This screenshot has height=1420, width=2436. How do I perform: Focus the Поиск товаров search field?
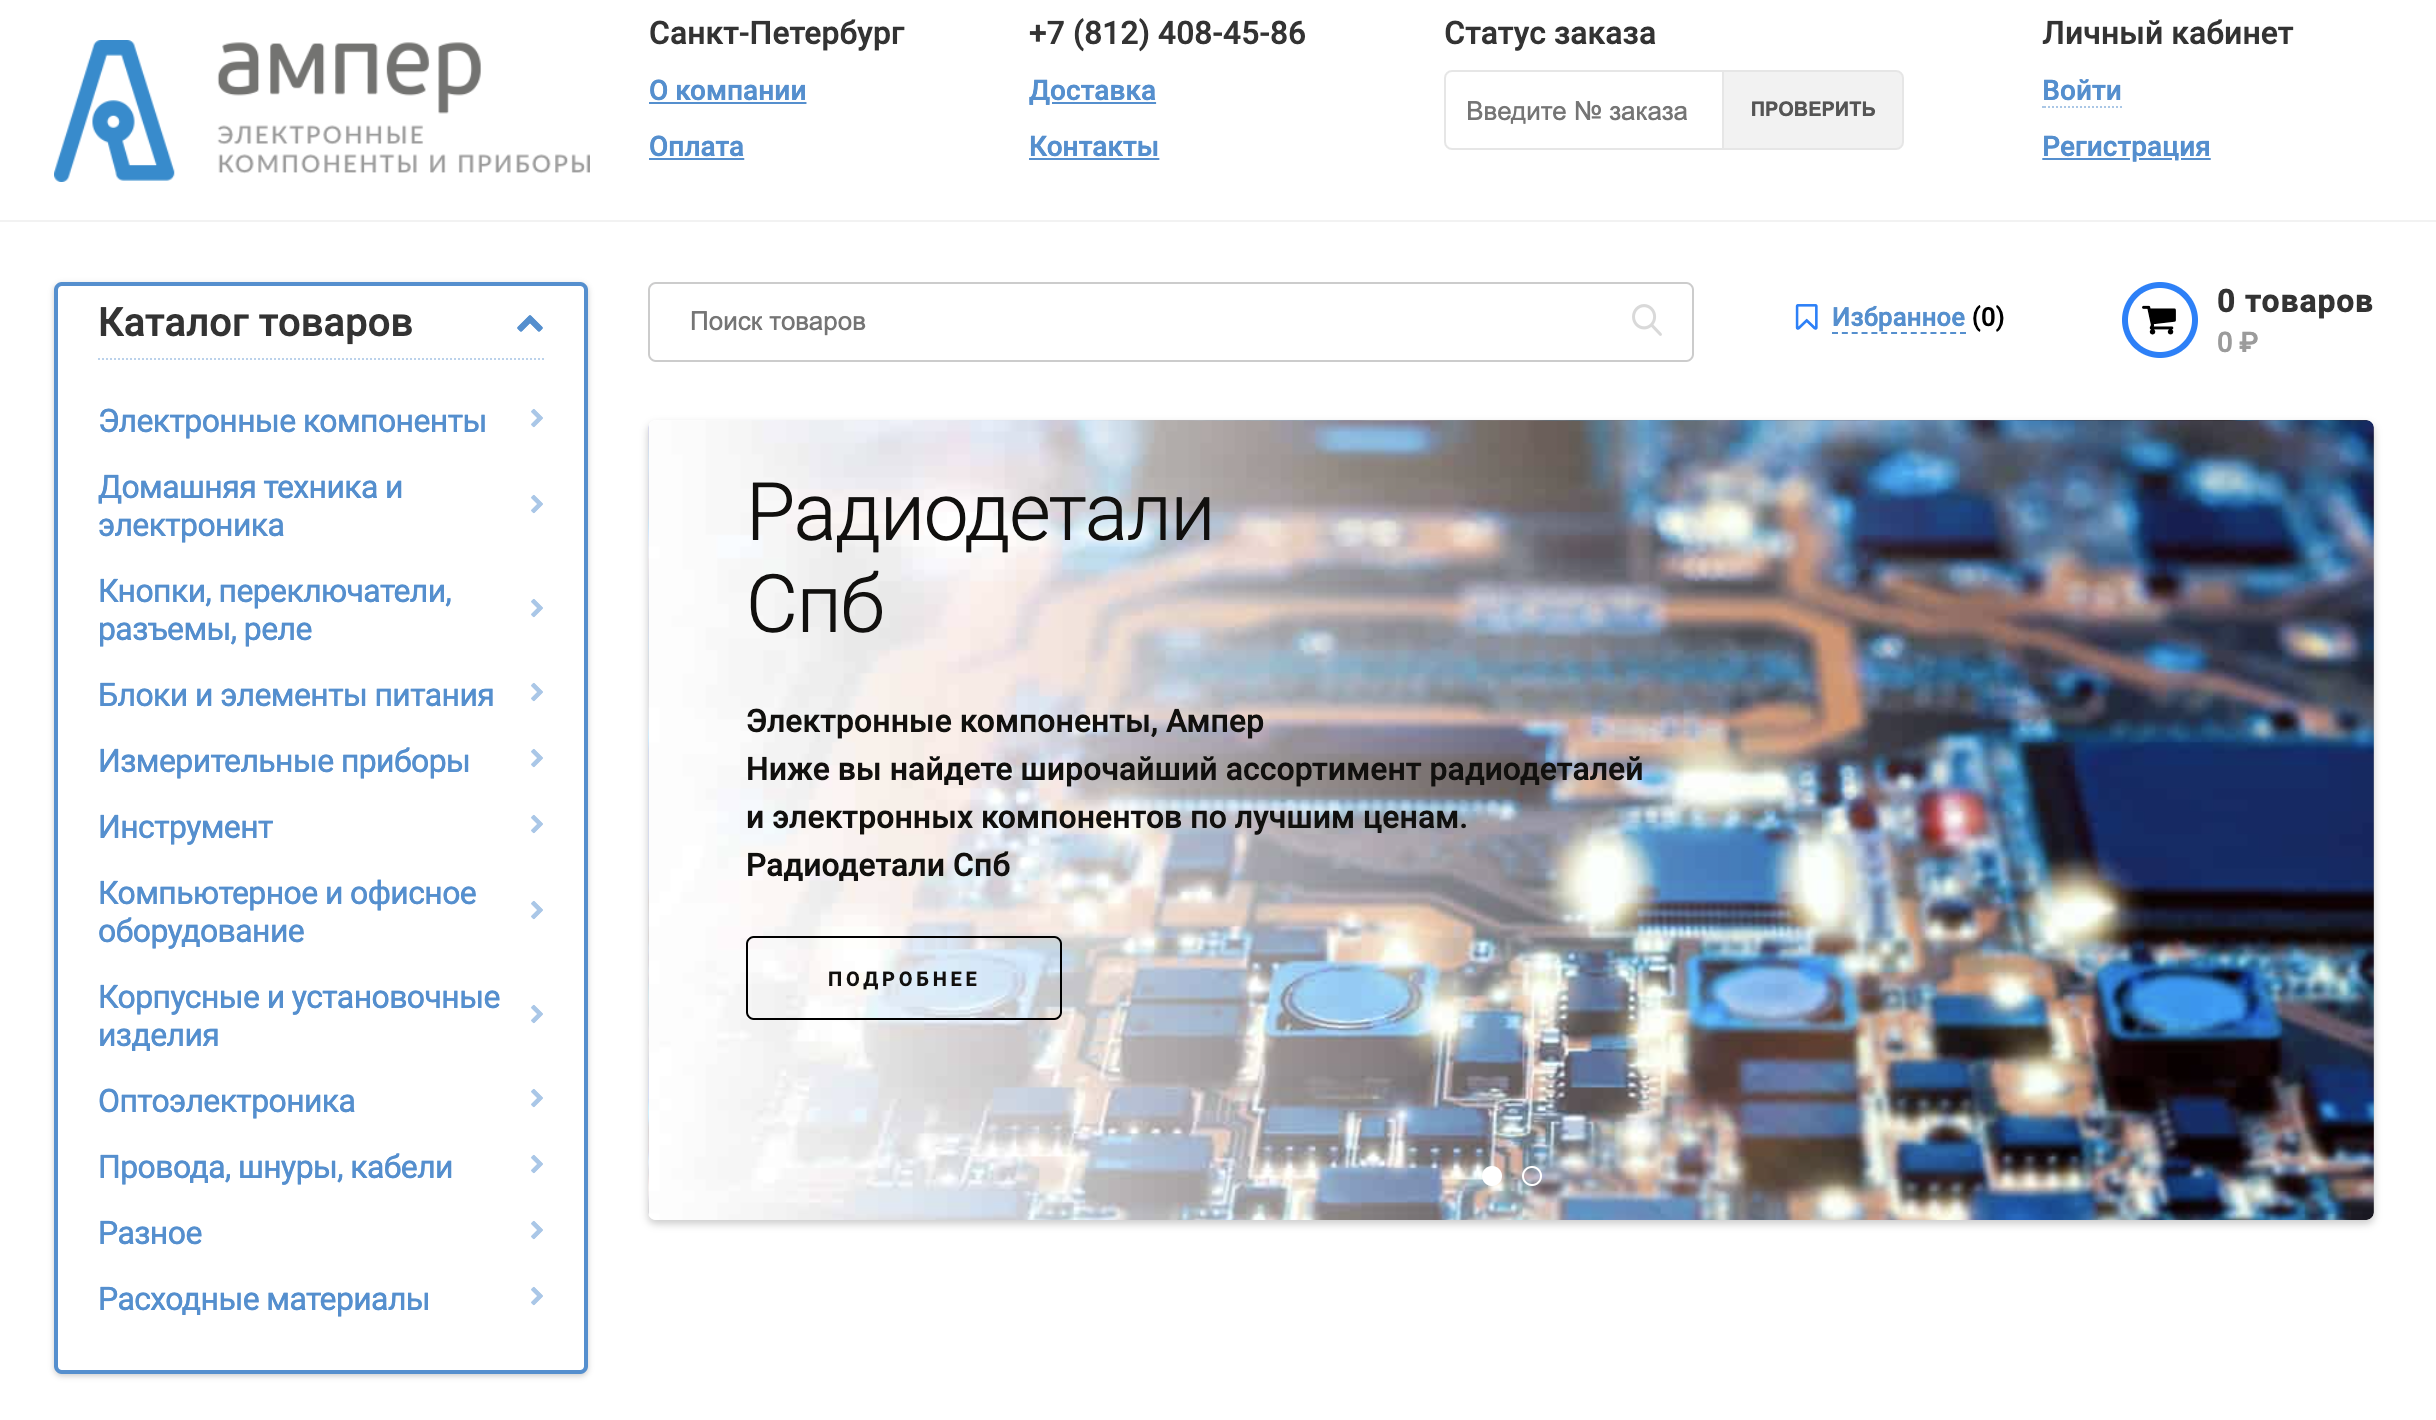click(1170, 322)
